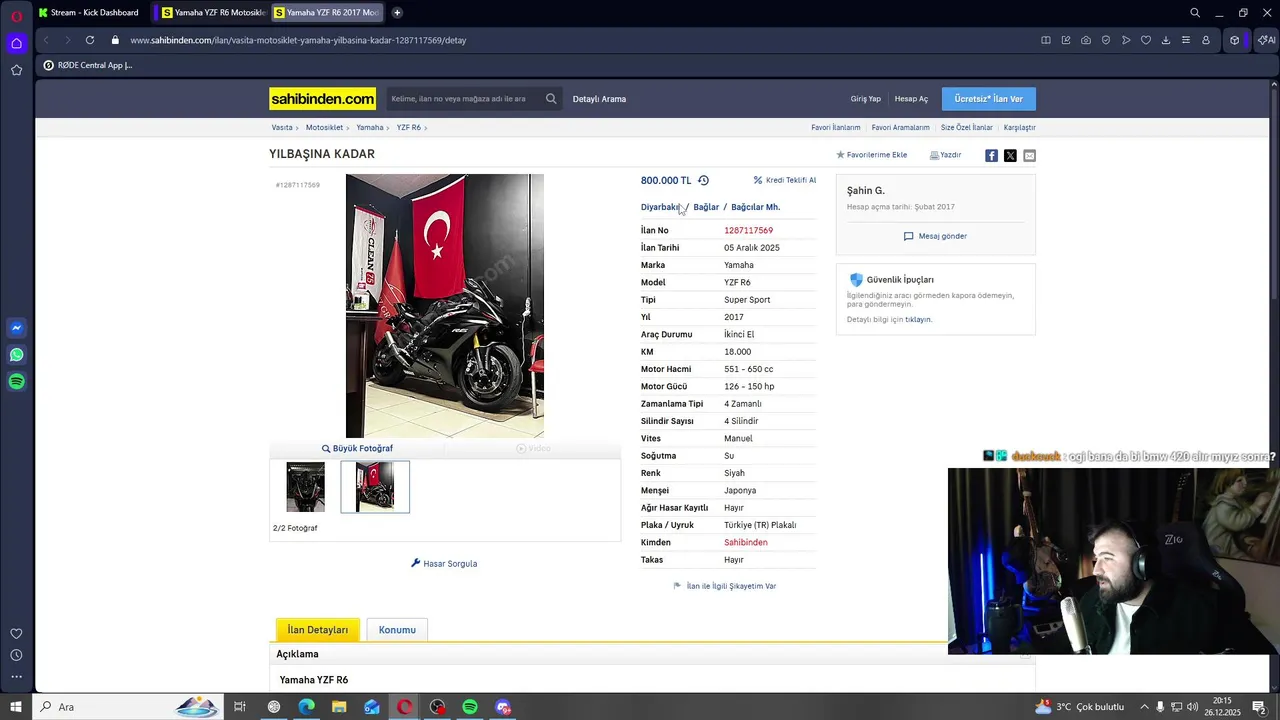Viewport: 1280px width, 720px height.
Task: Click Diyarbakır location link
Action: click(x=660, y=207)
